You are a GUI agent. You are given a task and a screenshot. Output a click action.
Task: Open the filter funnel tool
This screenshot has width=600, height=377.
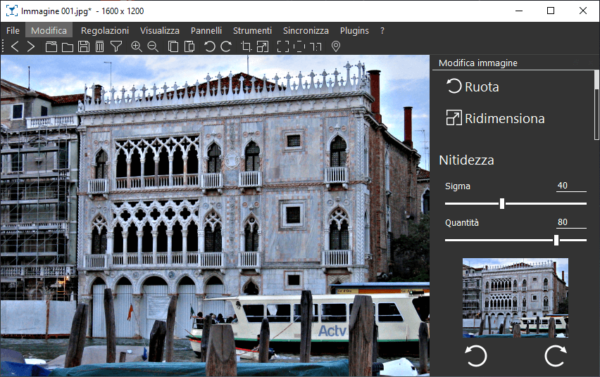pyautogui.click(x=116, y=47)
